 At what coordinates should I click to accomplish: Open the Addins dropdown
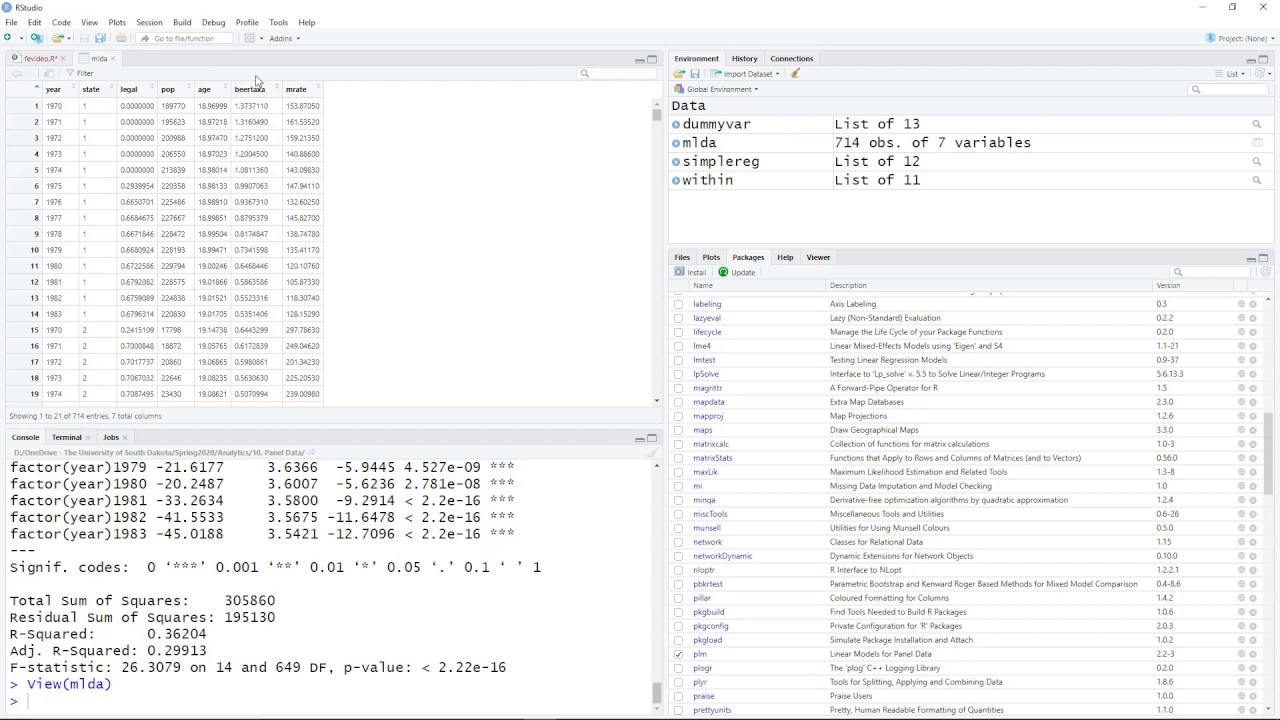(285, 38)
